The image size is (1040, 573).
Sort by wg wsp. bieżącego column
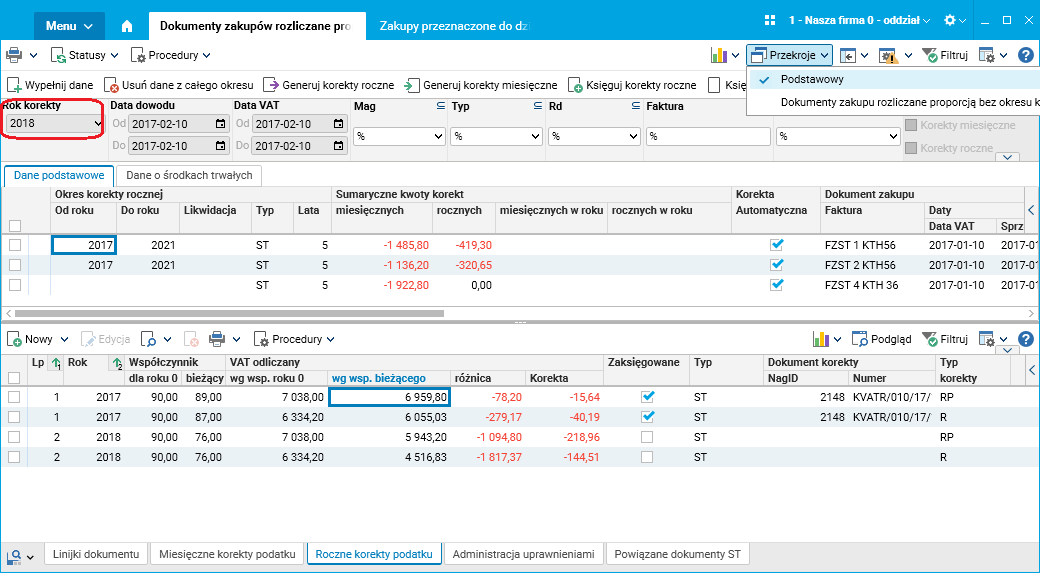[x=378, y=378]
